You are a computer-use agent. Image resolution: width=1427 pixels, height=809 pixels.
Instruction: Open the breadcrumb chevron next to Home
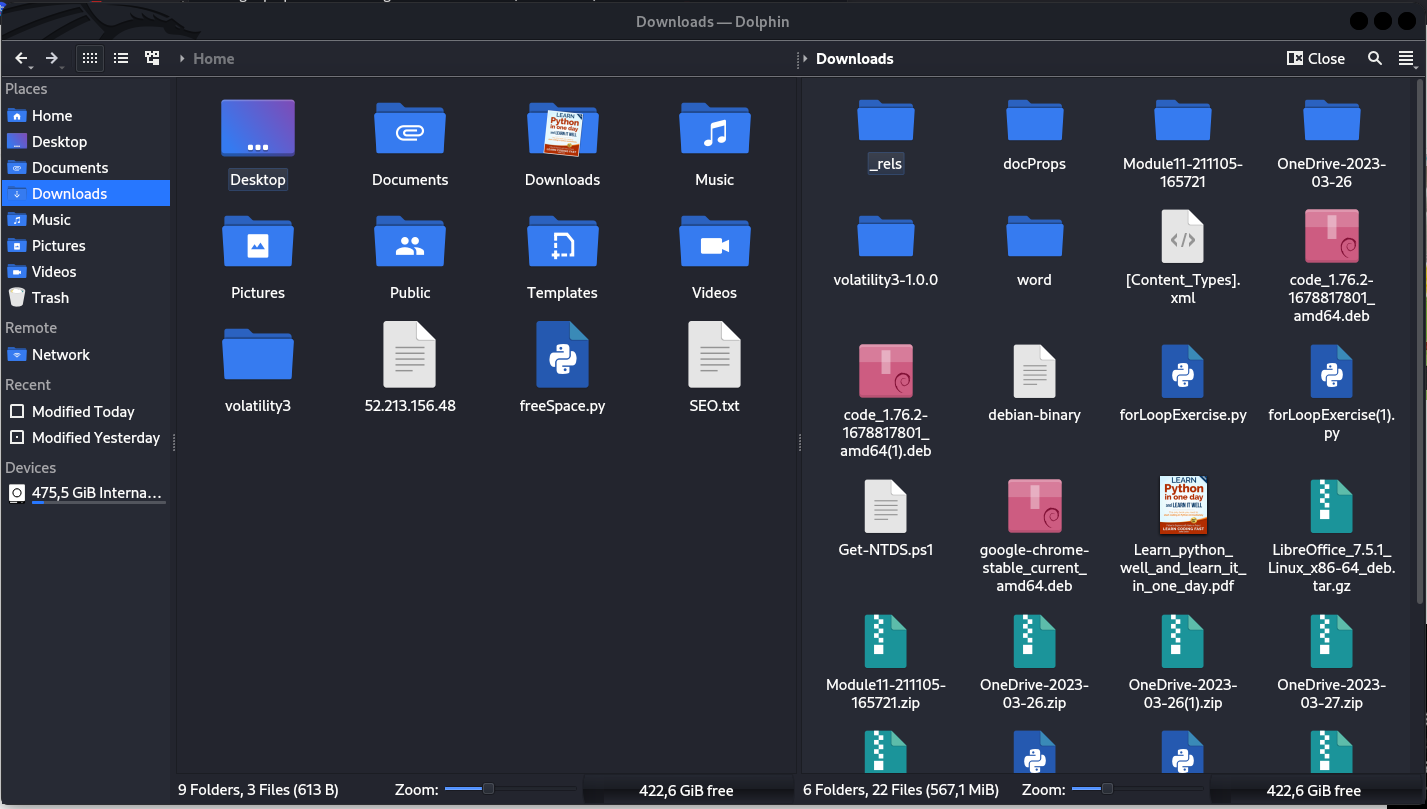tap(182, 58)
